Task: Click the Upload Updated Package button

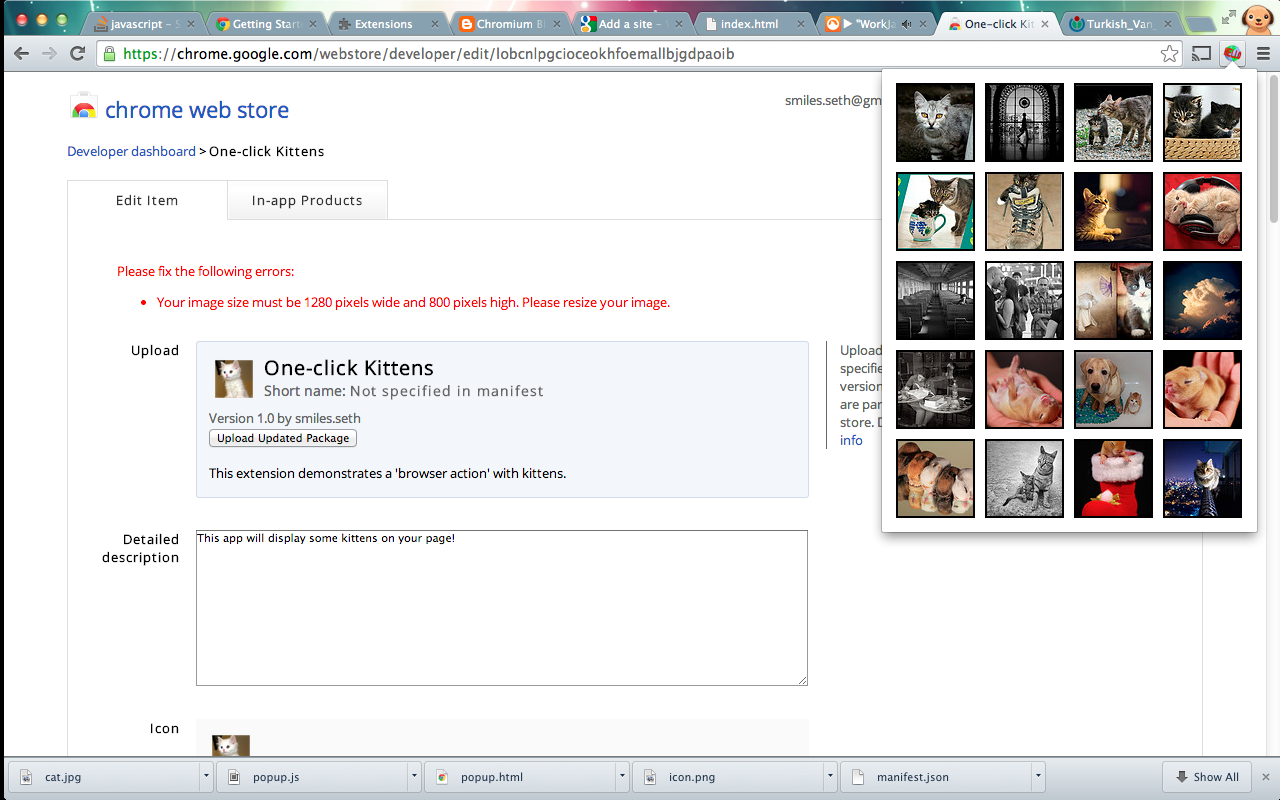Action: pos(282,438)
